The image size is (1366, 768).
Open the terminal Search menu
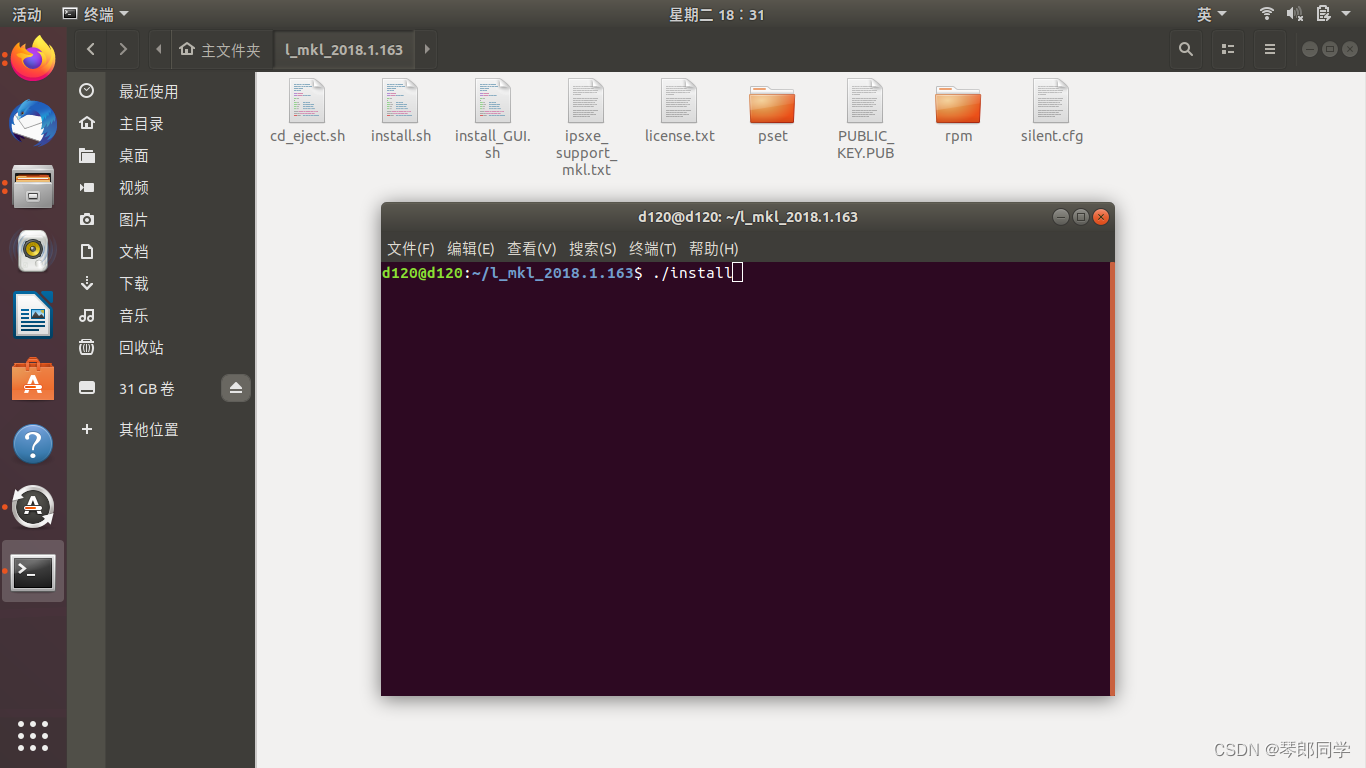coord(592,249)
